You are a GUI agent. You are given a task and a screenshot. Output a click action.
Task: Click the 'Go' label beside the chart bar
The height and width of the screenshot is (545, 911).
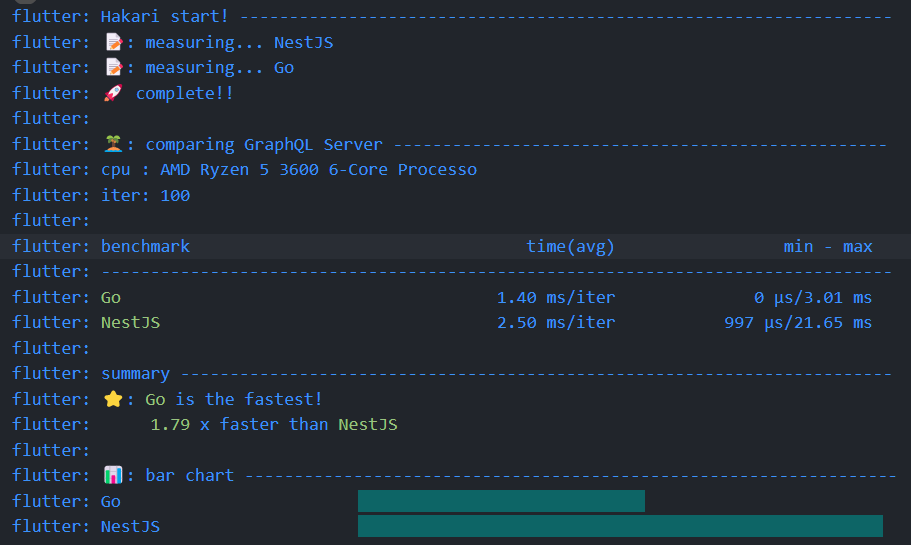(110, 501)
